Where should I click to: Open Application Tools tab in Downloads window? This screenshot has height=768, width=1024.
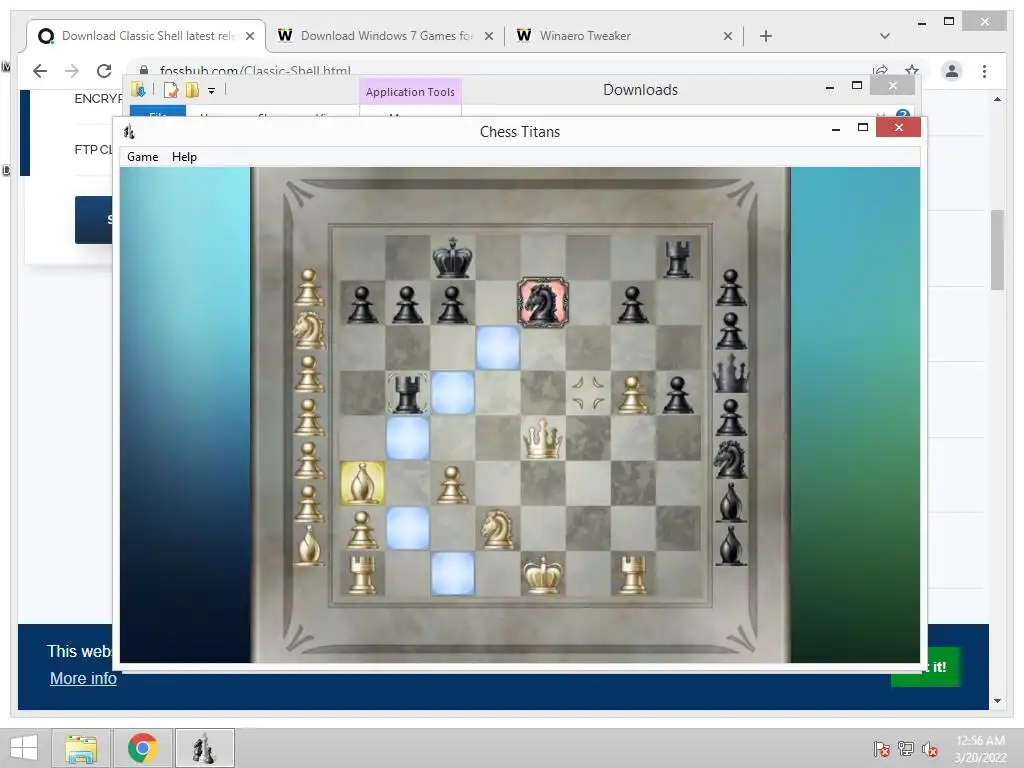(410, 92)
